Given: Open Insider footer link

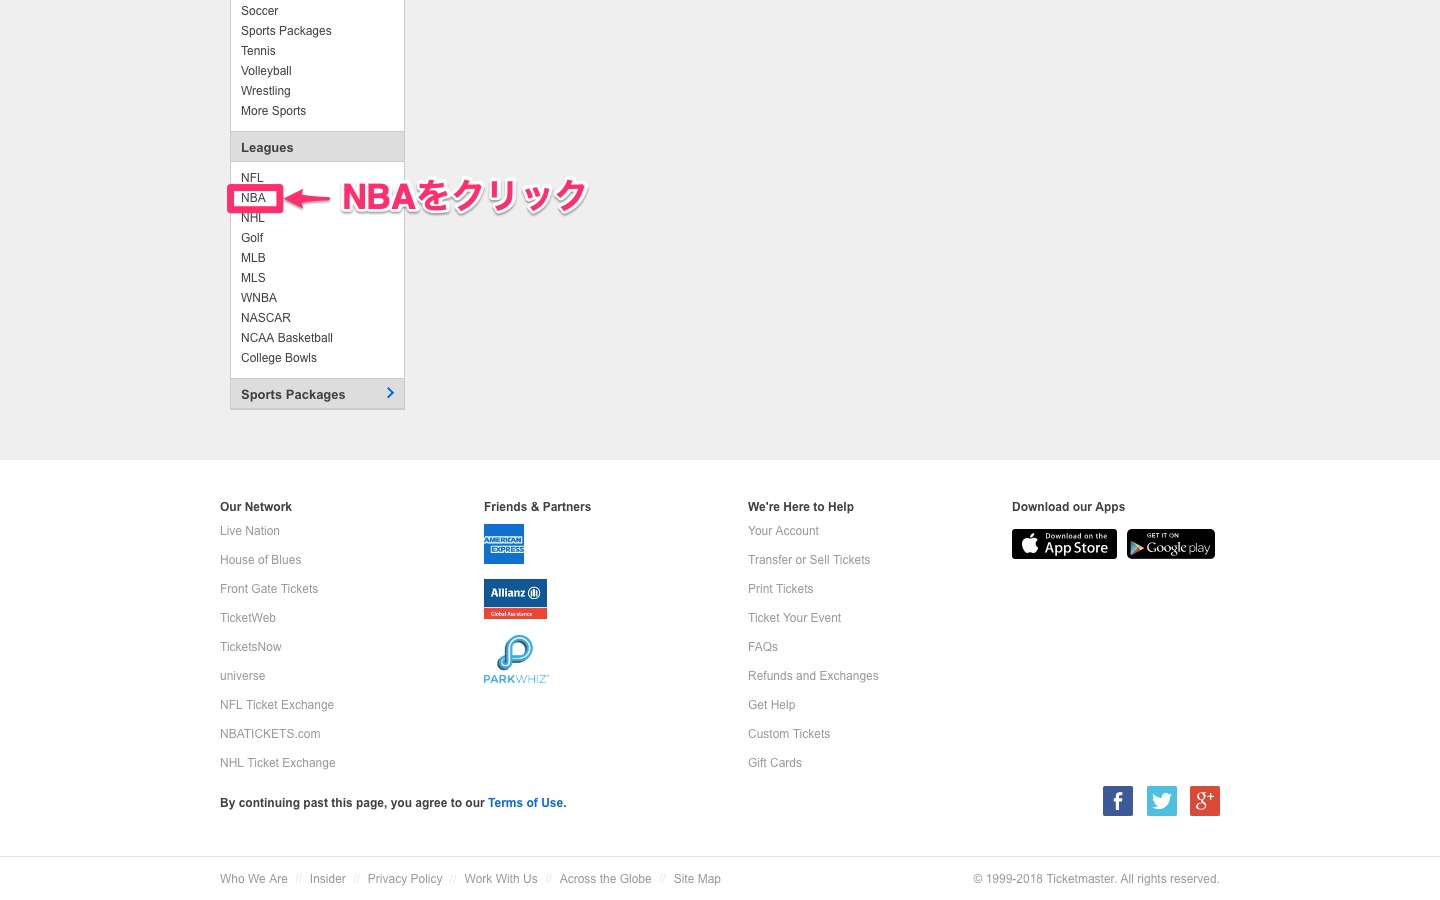Looking at the screenshot, I should pyautogui.click(x=328, y=879).
